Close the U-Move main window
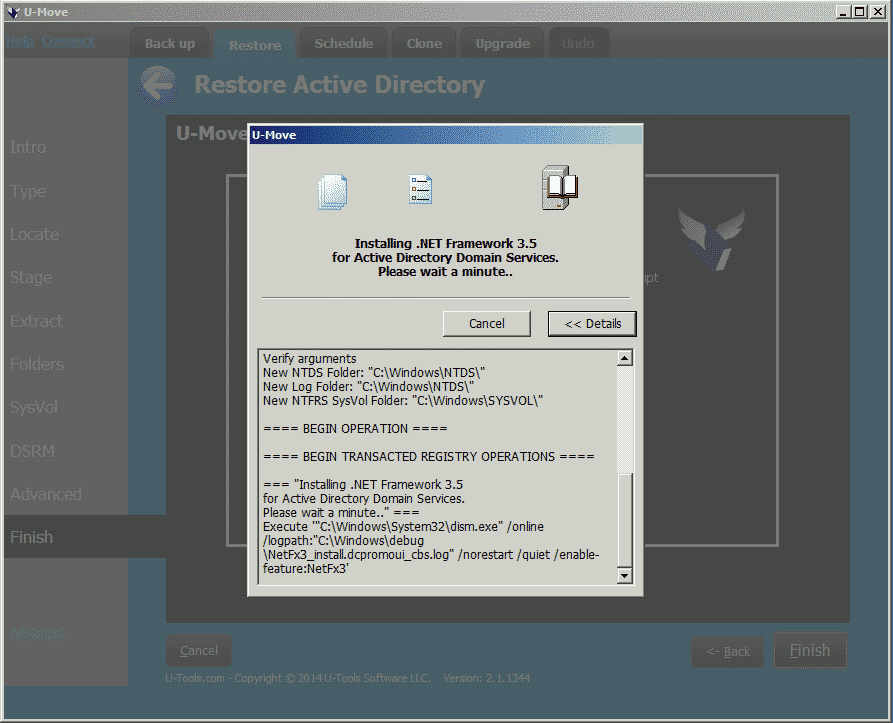Viewport: 893px width, 723px height. [878, 11]
